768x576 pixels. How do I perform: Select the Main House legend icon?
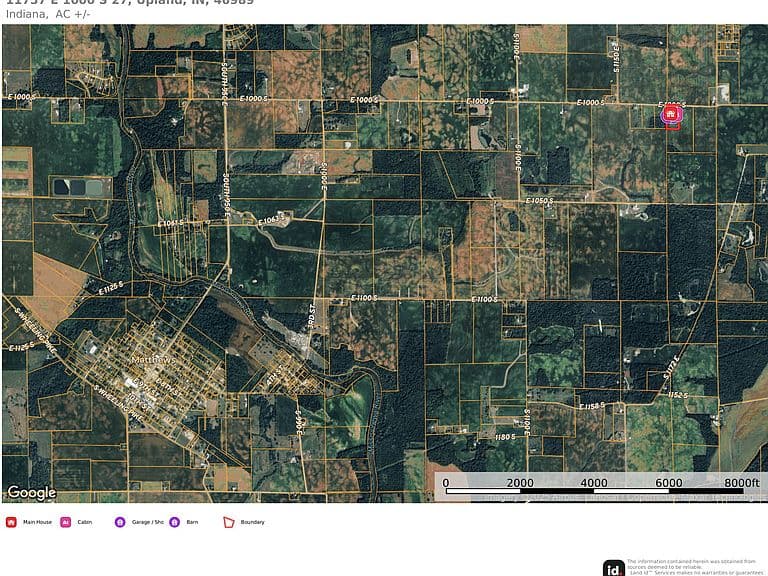pos(11,522)
